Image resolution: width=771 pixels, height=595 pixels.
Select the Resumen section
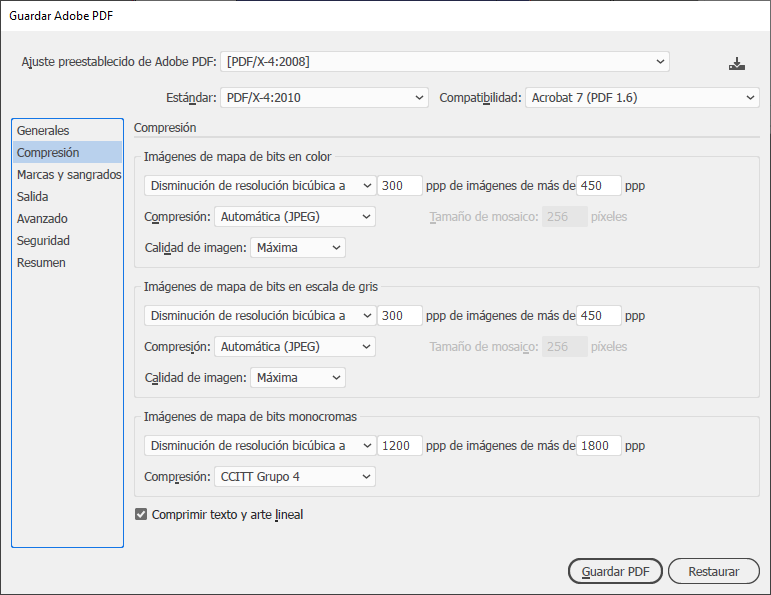click(67, 263)
